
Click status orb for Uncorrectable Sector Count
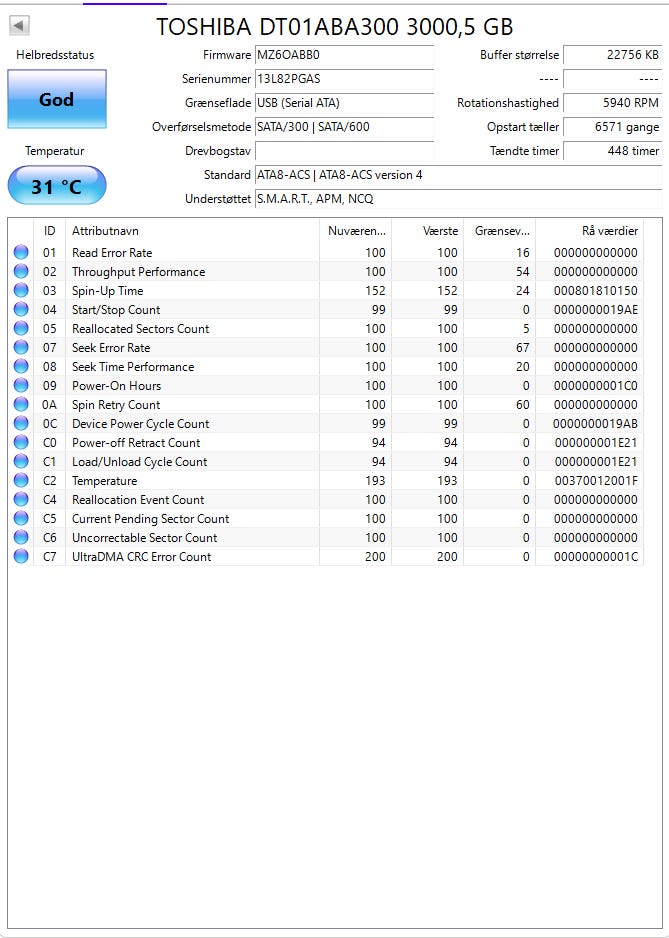[x=21, y=537]
